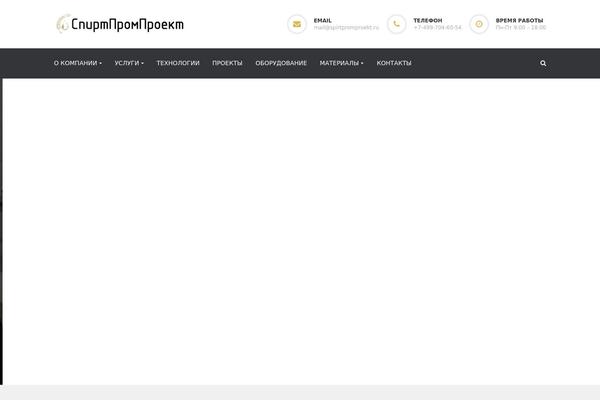Click the clock working-hours icon

click(479, 24)
